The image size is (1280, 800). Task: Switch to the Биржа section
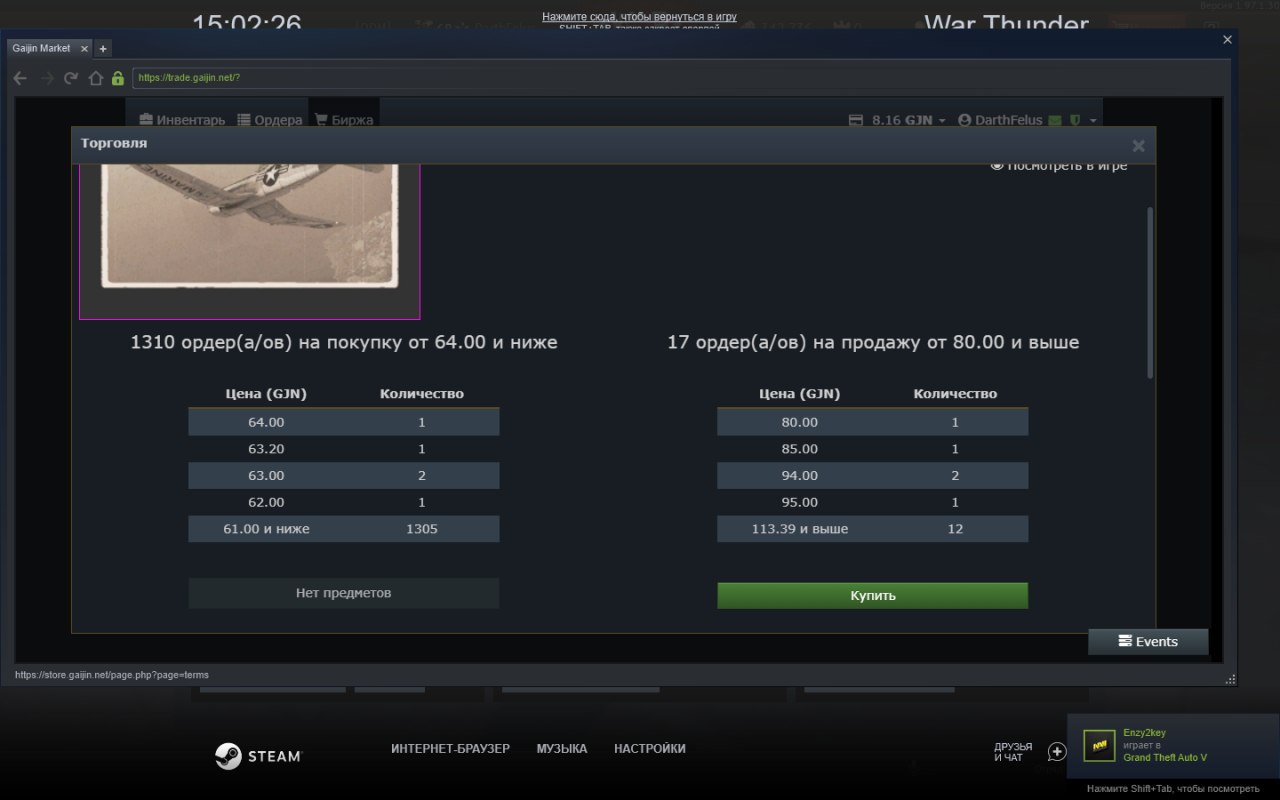(344, 120)
